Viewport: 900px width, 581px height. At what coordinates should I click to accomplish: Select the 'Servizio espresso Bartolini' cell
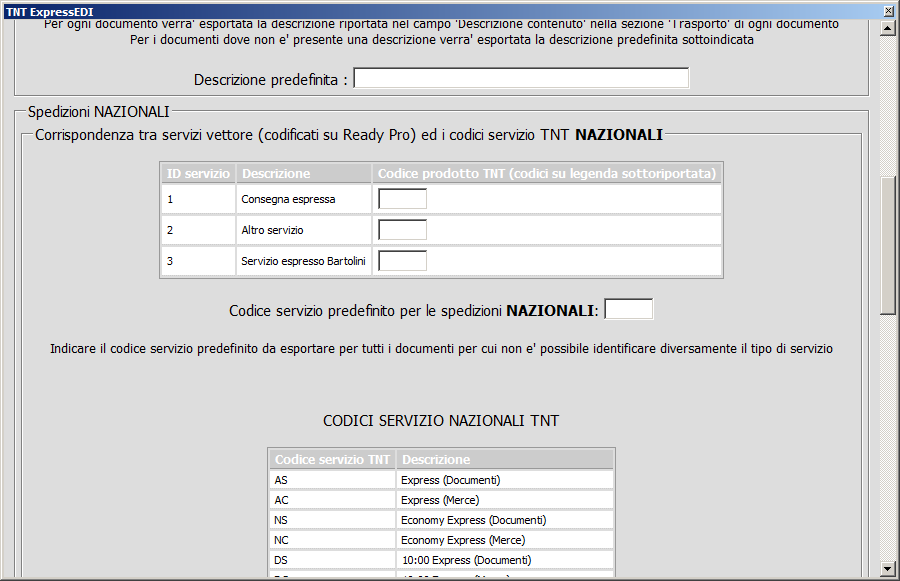[x=304, y=261]
